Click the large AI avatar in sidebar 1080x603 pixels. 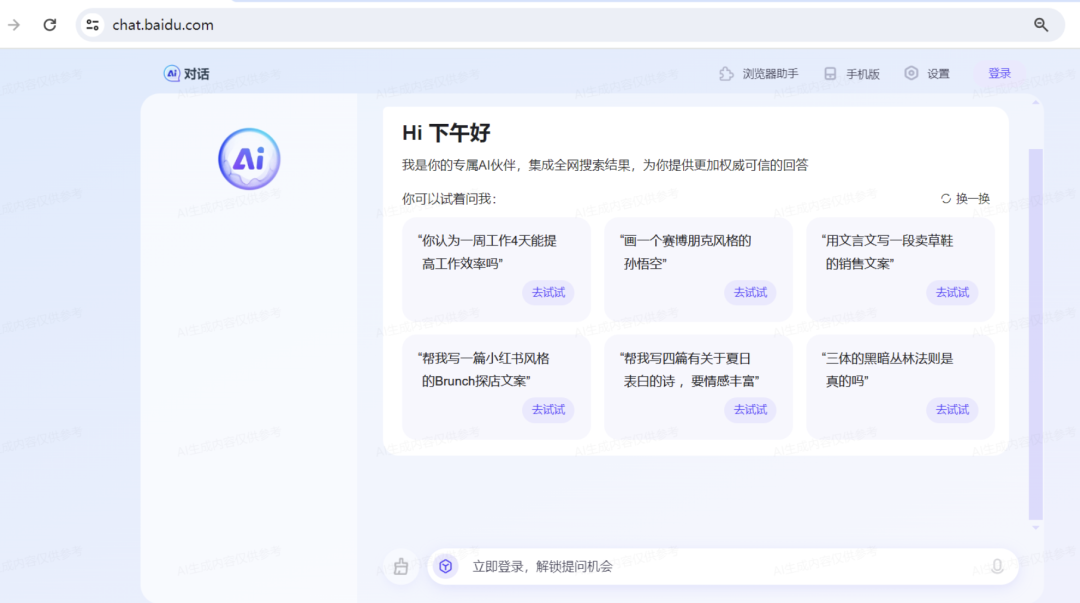click(249, 159)
